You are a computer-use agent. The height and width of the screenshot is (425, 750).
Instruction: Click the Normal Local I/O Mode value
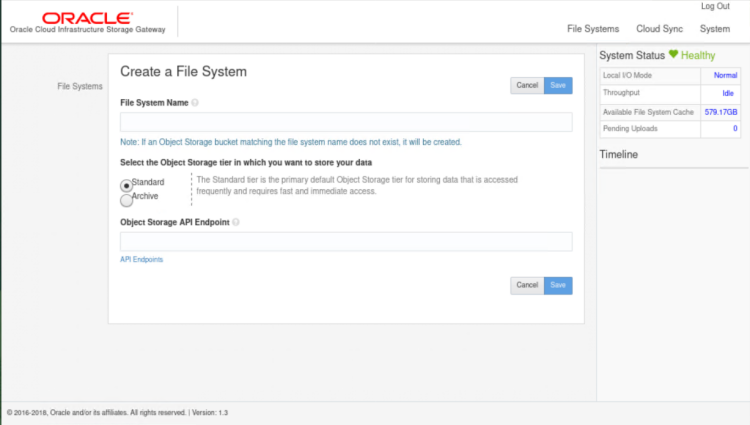725,75
